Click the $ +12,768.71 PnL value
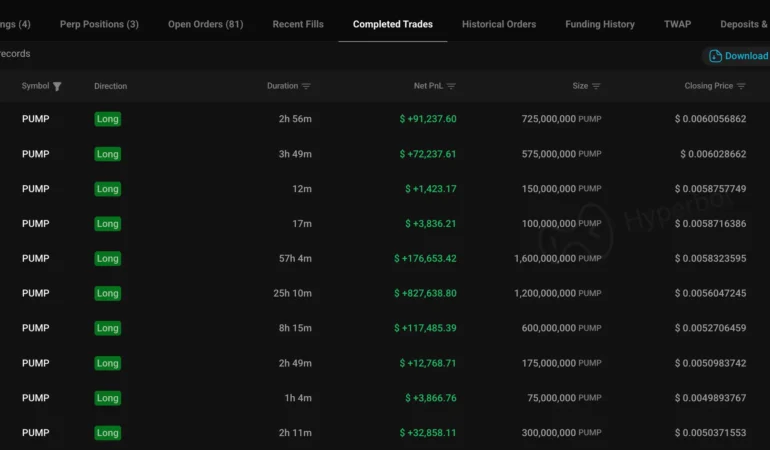The image size is (770, 450). pyautogui.click(x=428, y=363)
